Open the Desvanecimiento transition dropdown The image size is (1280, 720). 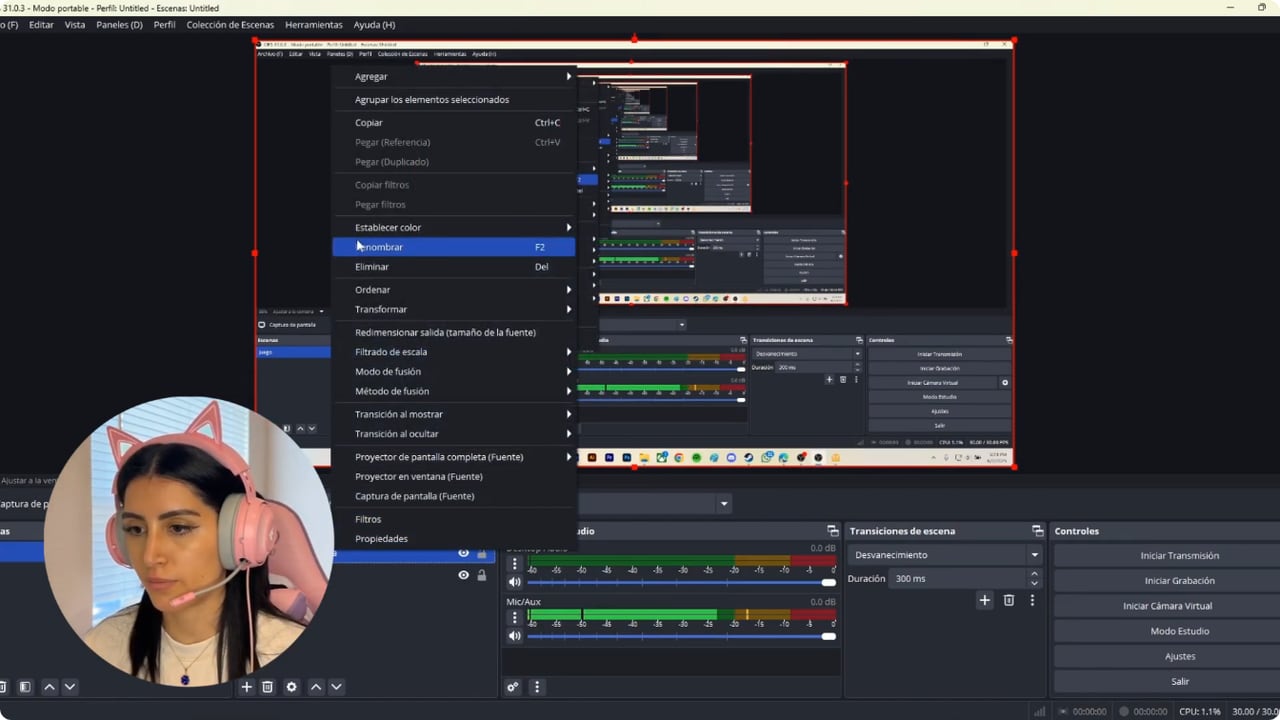tap(945, 555)
